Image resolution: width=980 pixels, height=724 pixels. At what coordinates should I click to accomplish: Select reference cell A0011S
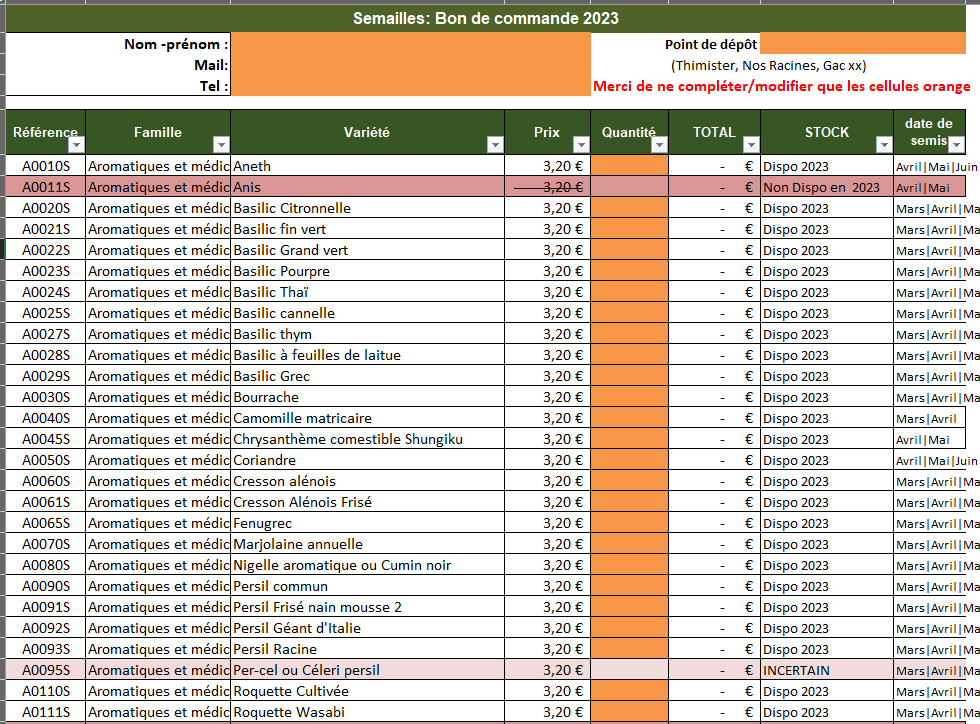pos(46,187)
